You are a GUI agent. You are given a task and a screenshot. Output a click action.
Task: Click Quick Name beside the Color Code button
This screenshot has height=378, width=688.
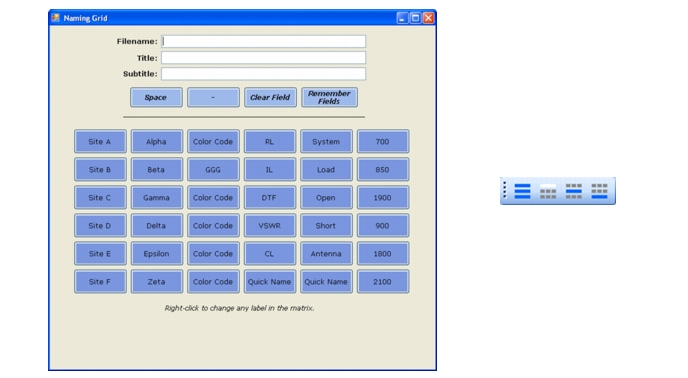tap(270, 282)
